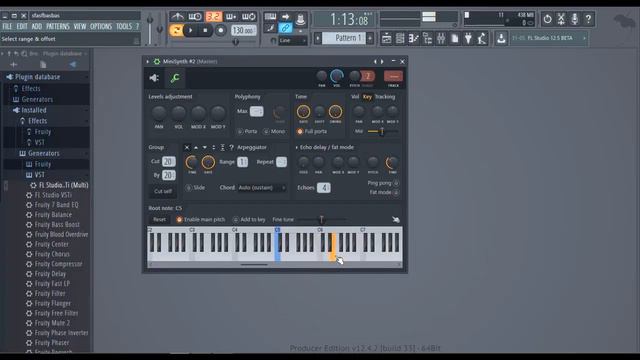Image resolution: width=640 pixels, height=360 pixels.
Task: Click the speaker icon in MiniSynth window
Action: (154, 78)
